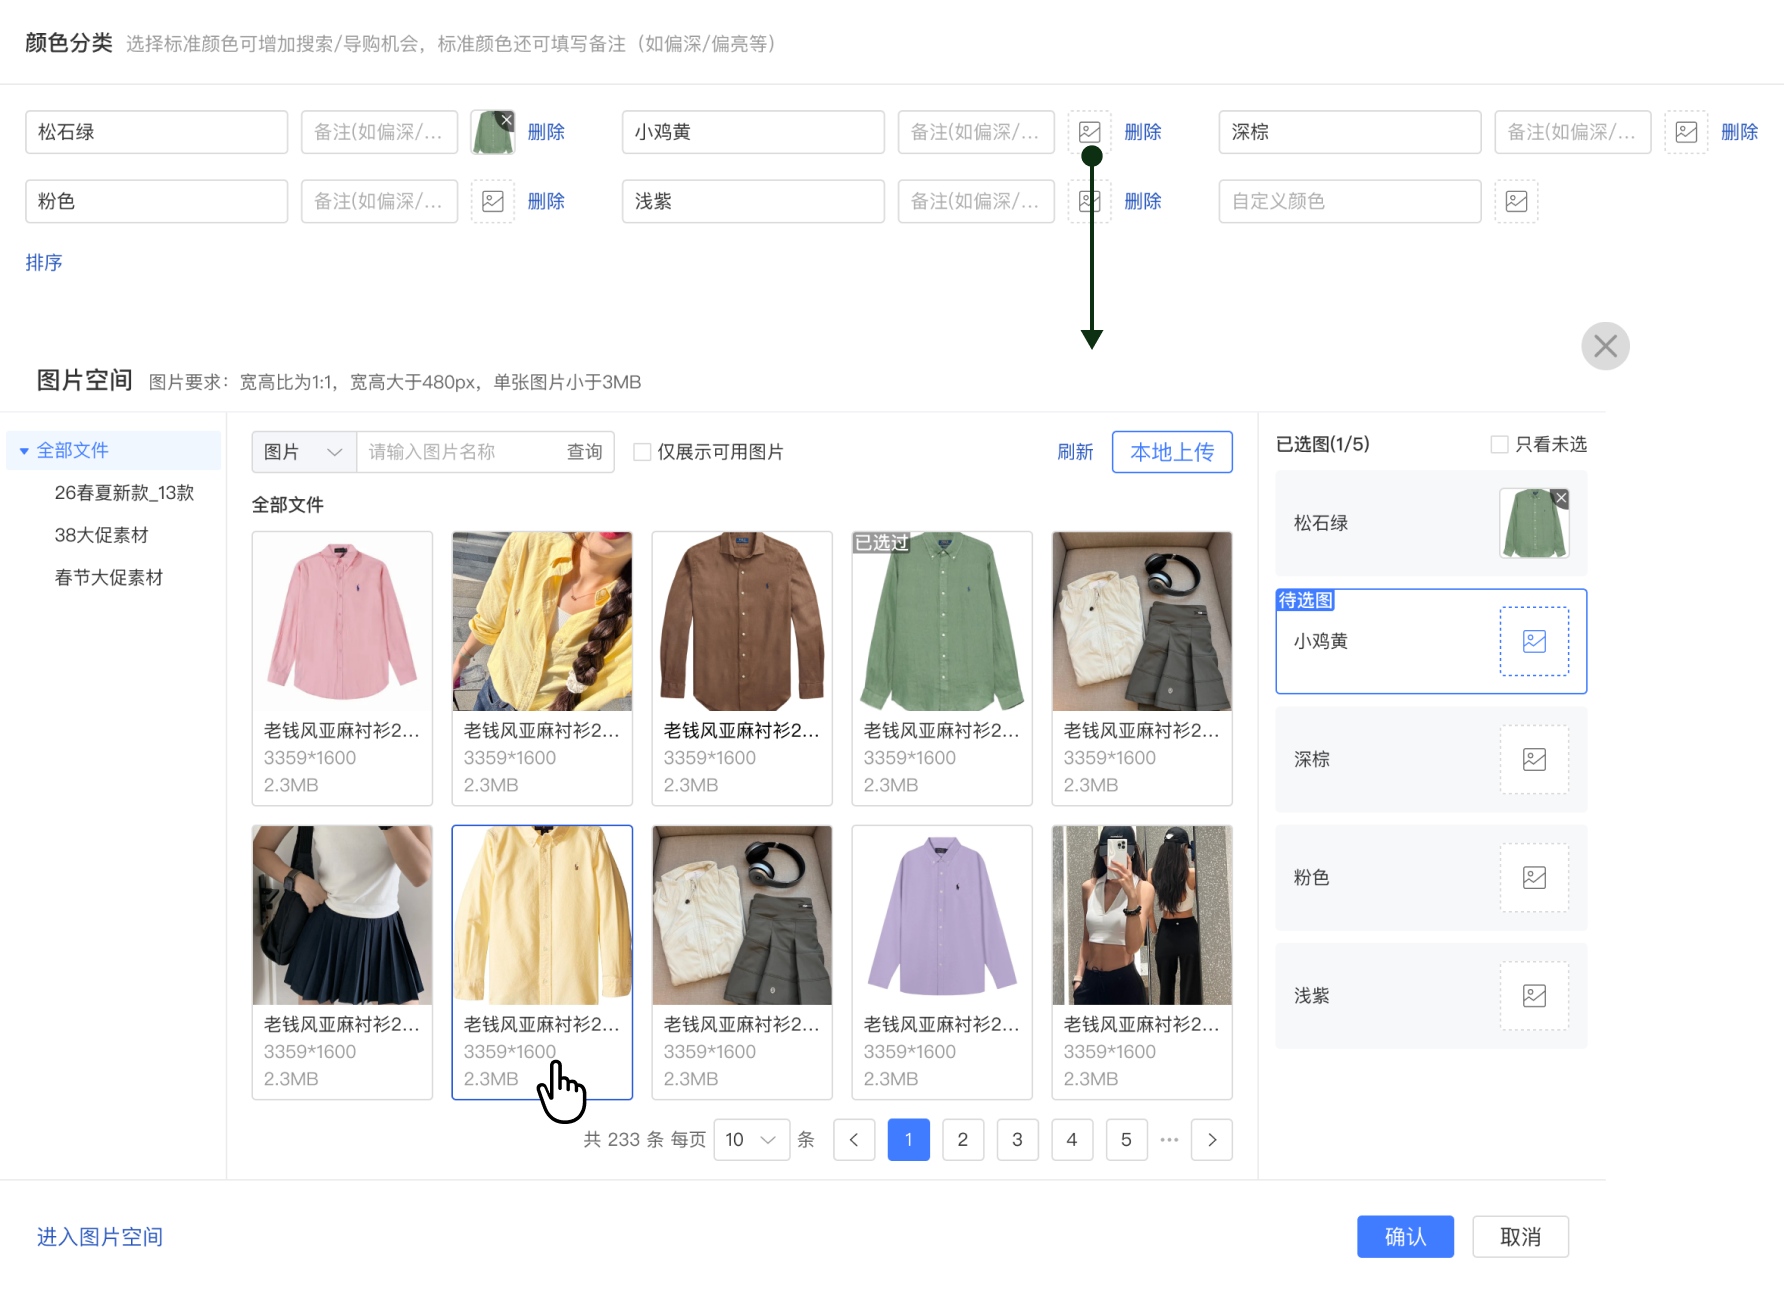
Task: Go to page 3
Action: pyautogui.click(x=1017, y=1140)
